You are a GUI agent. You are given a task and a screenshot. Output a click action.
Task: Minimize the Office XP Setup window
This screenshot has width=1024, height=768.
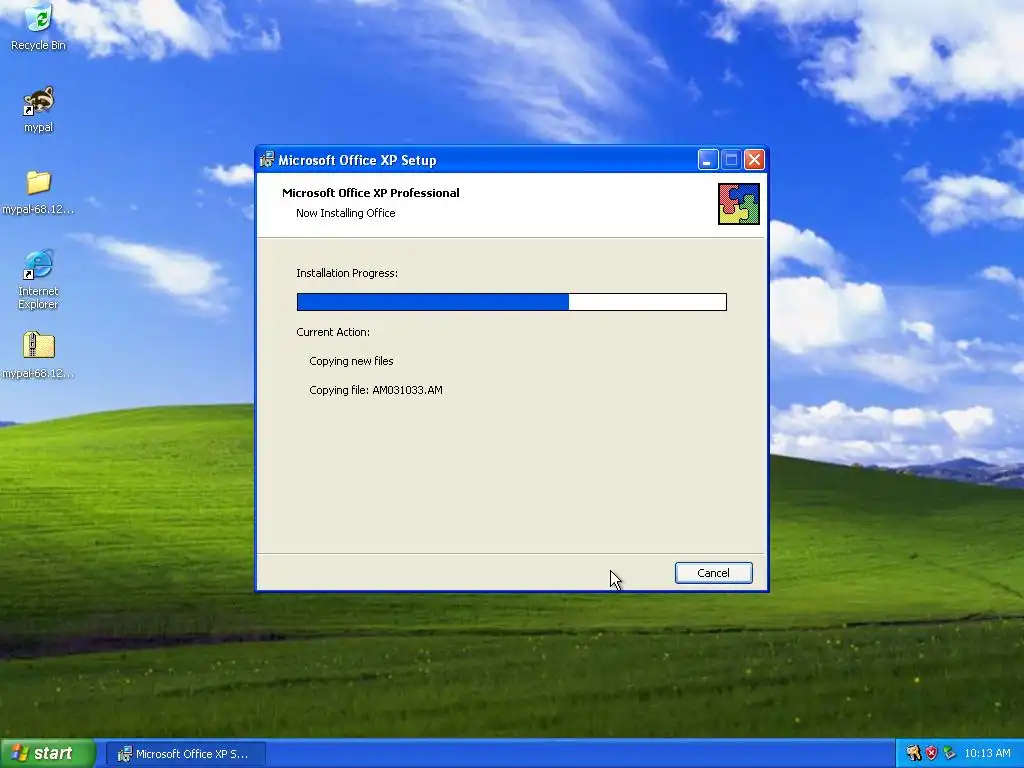(x=708, y=160)
